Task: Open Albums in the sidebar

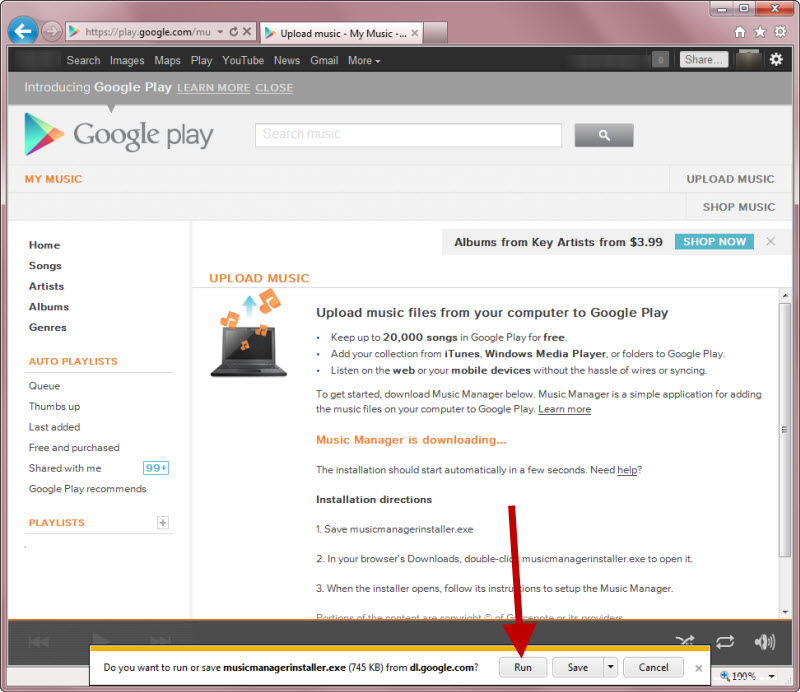Action: tap(49, 307)
